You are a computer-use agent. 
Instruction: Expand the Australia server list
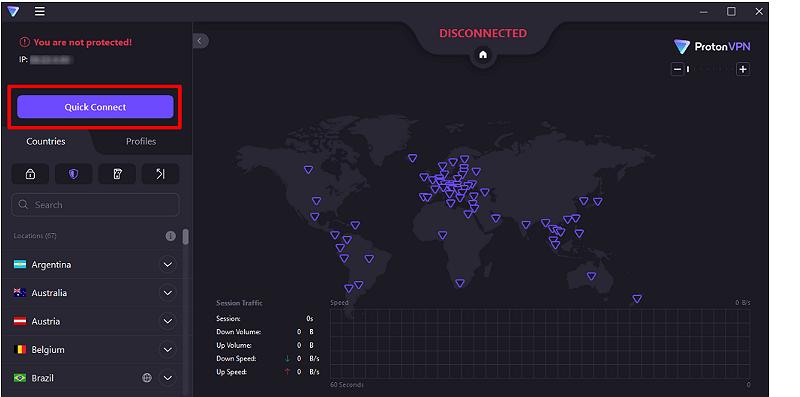pos(167,293)
